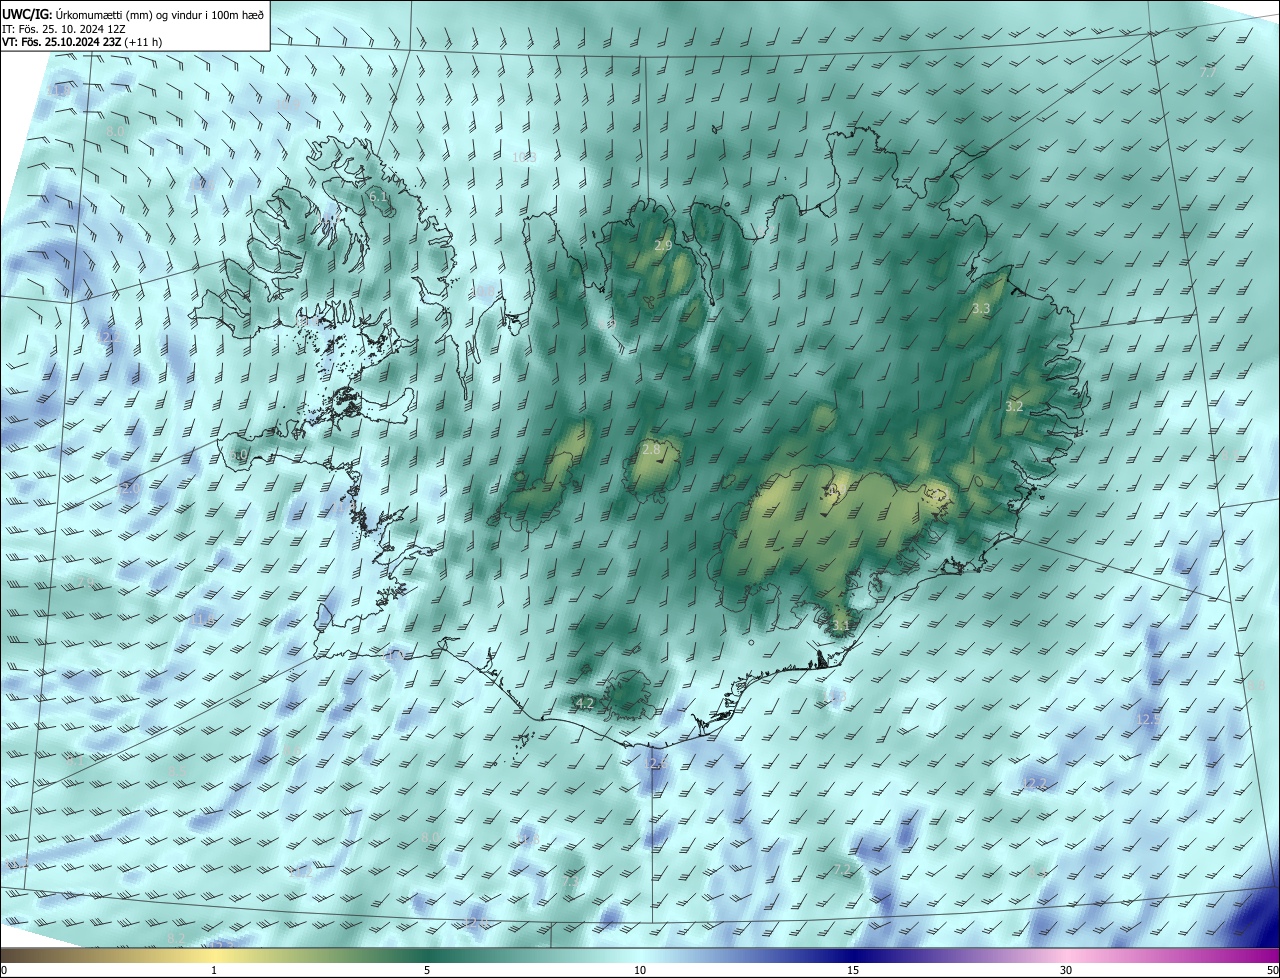Click the 2.9 value label in north Iceland
The height and width of the screenshot is (978, 1280).
(x=663, y=245)
